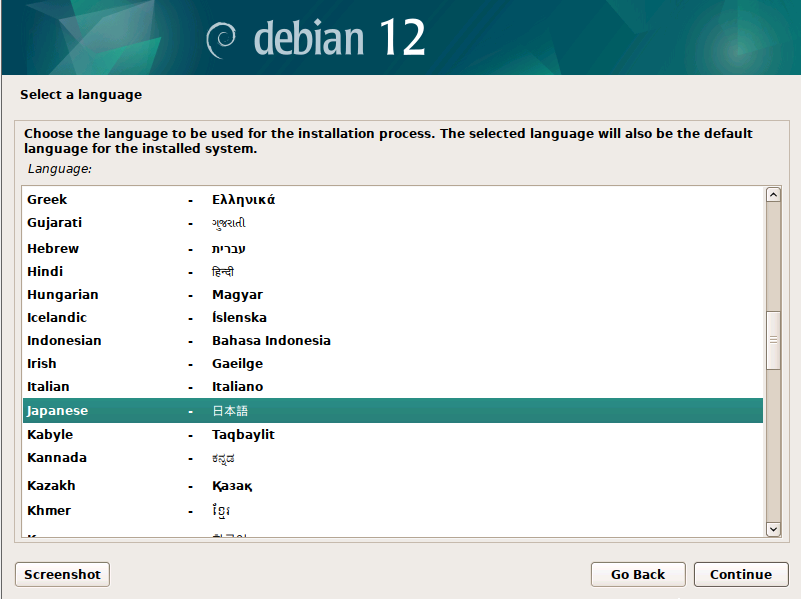Click the Go Back button
The height and width of the screenshot is (599, 801).
pos(638,574)
